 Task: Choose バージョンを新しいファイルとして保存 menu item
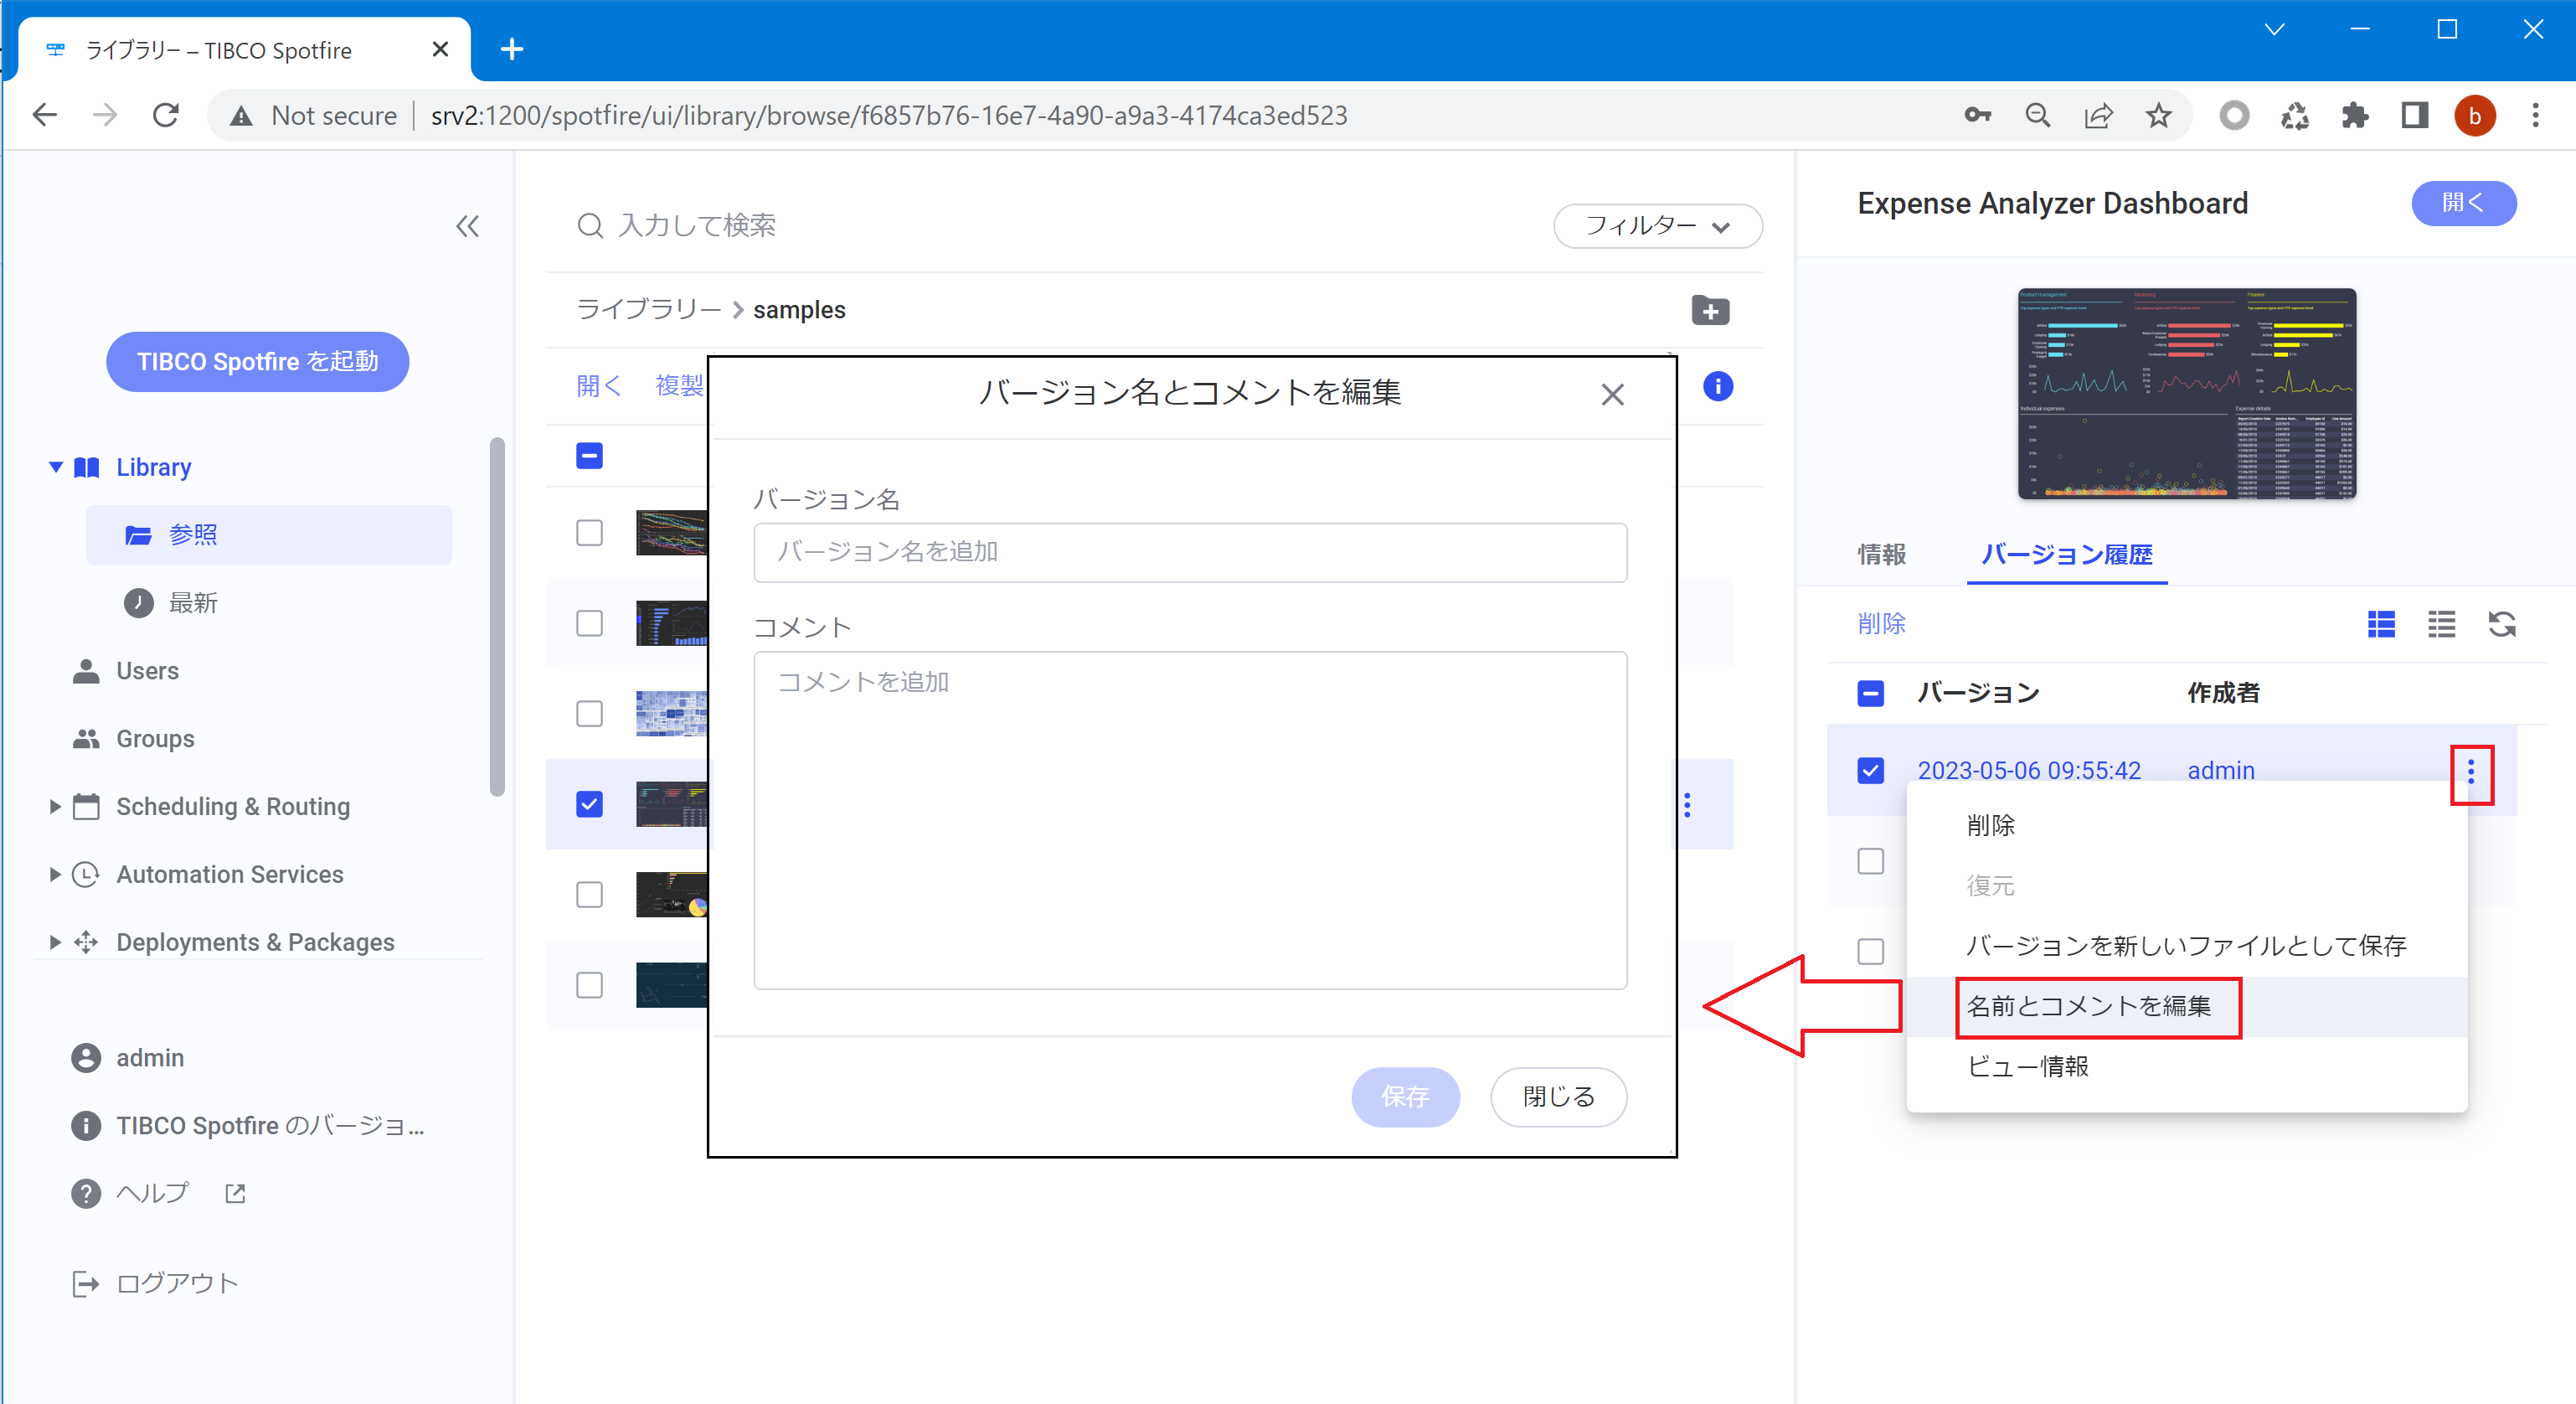pos(2186,946)
